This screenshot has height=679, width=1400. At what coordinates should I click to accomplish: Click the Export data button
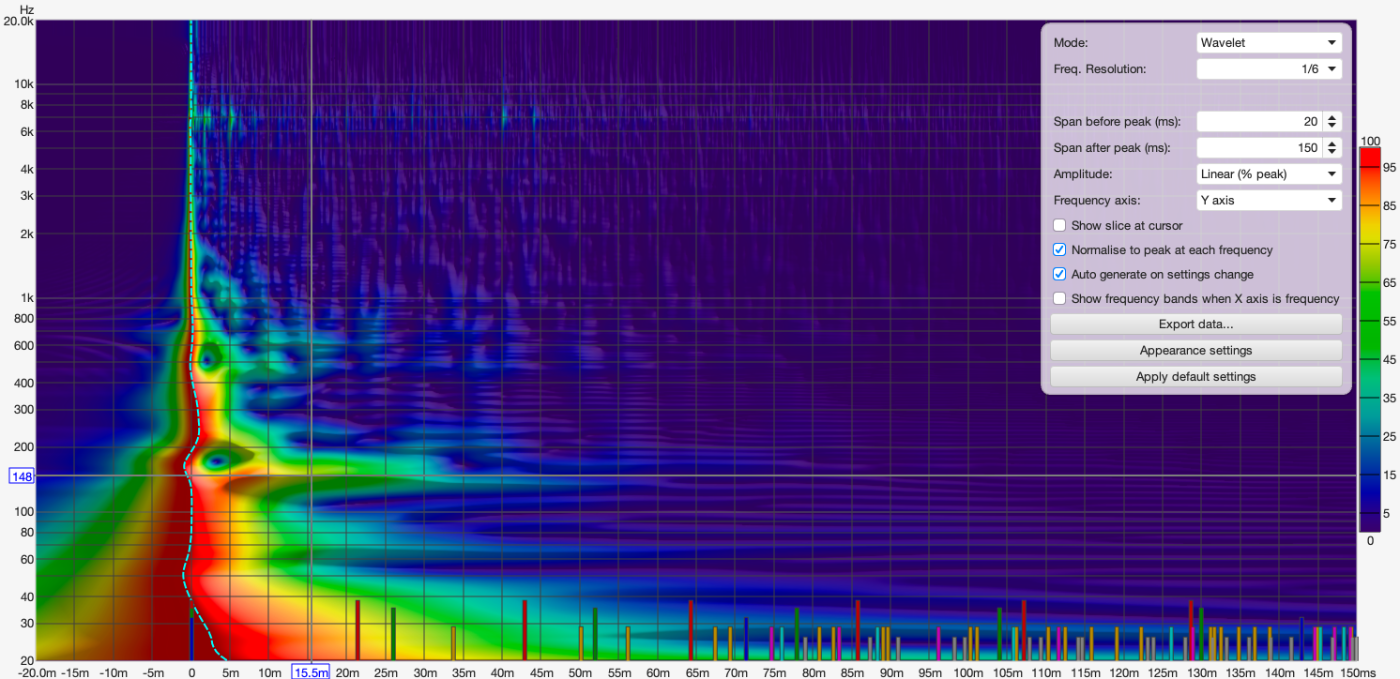[x=1195, y=324]
